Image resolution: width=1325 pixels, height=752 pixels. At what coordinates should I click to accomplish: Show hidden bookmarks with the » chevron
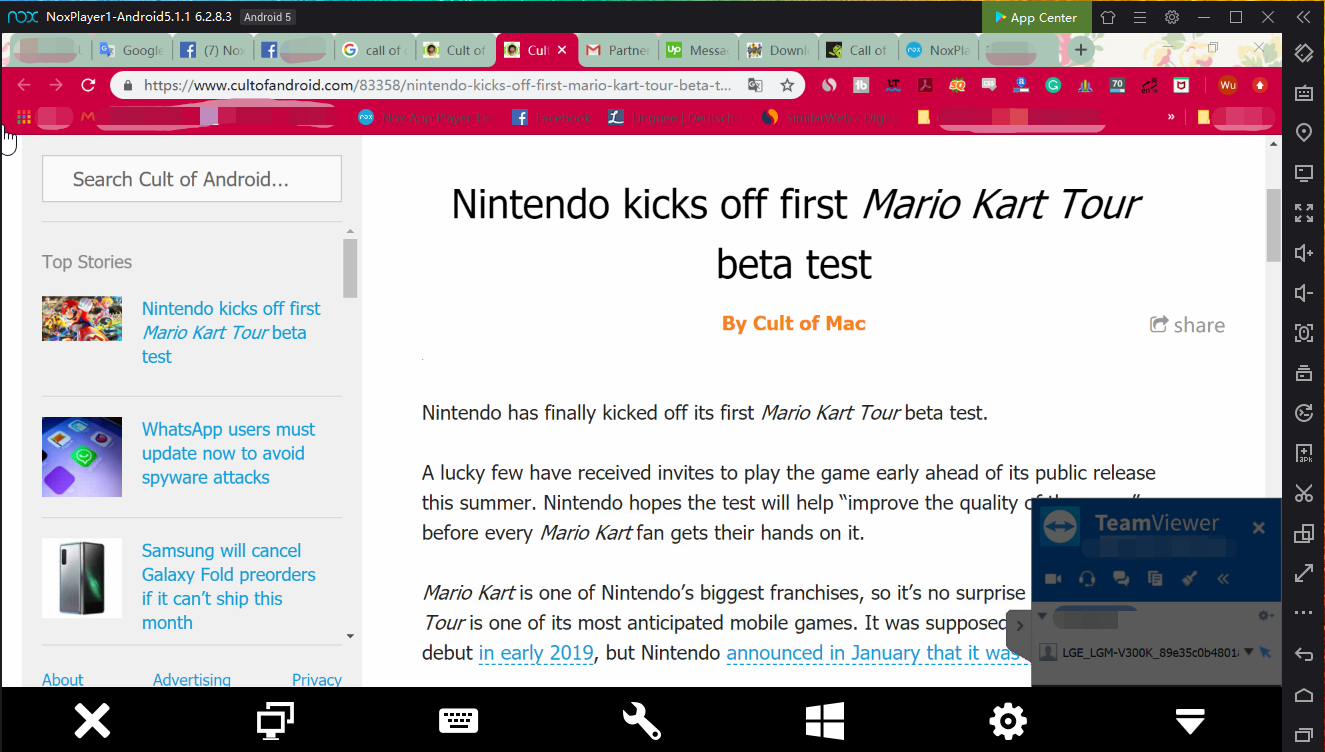coord(1172,117)
